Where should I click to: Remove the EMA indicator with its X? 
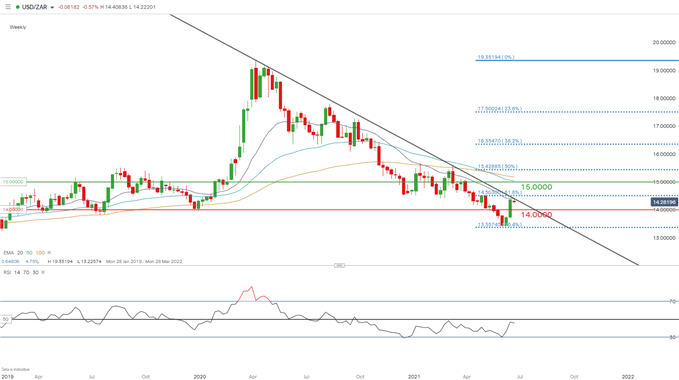[49, 253]
